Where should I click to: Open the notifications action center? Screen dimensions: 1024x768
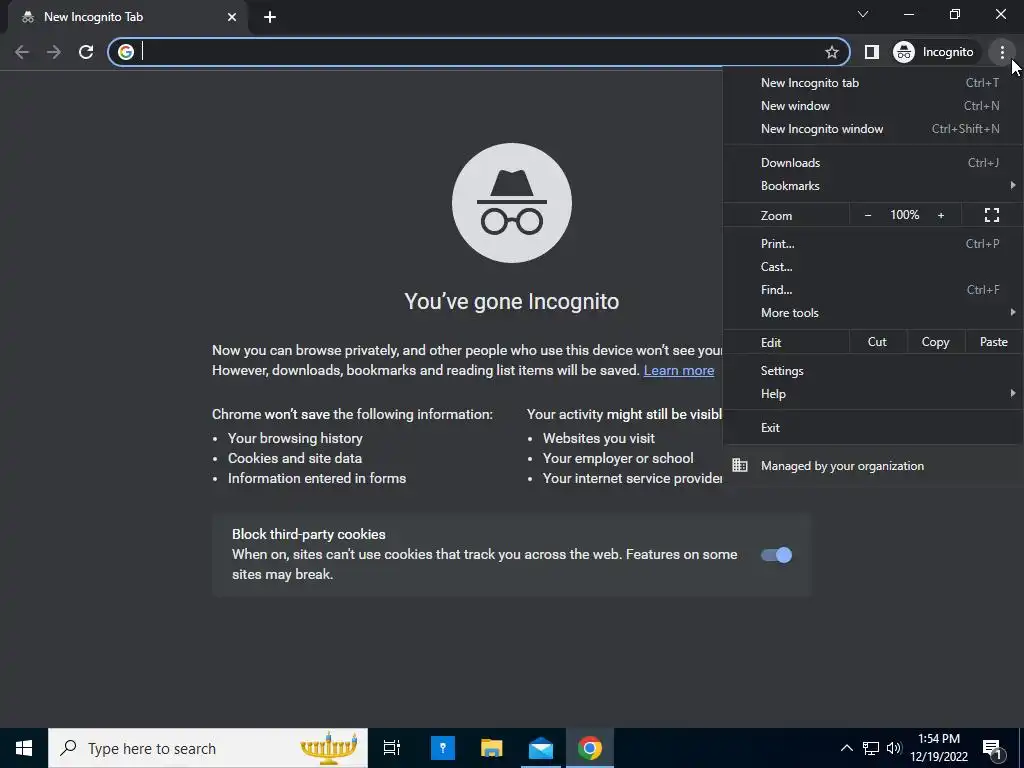(992, 748)
